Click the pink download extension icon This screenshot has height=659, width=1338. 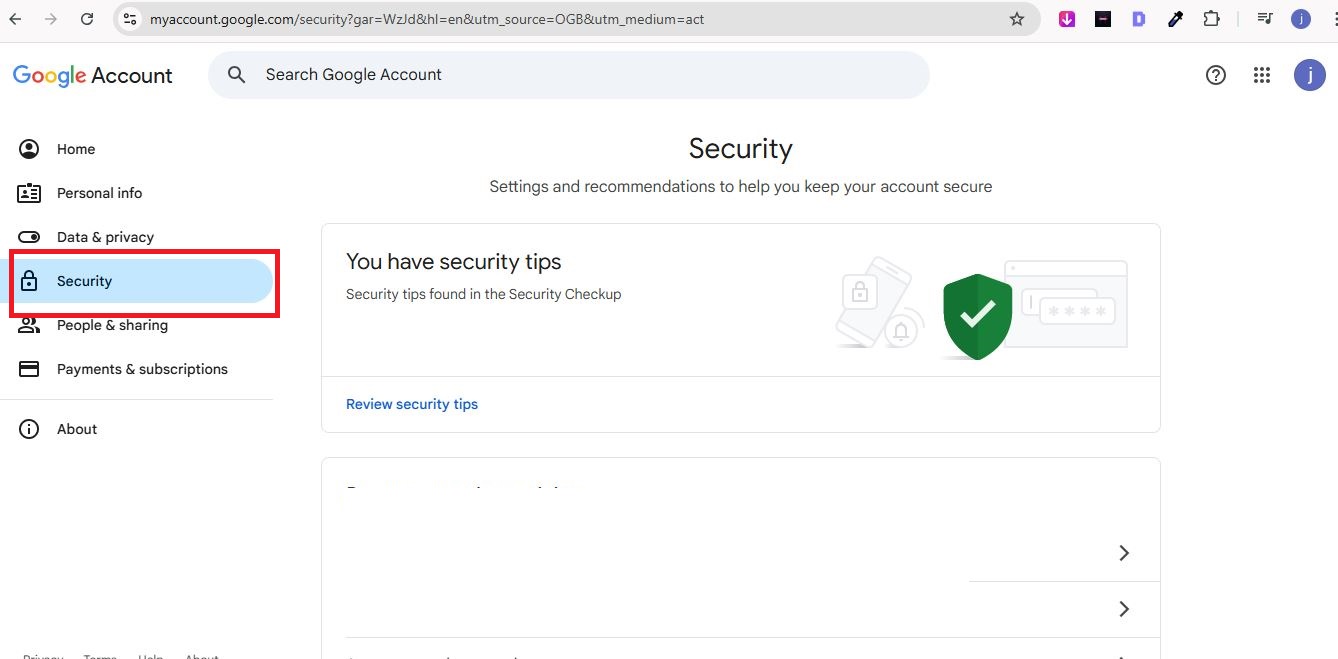tap(1066, 18)
